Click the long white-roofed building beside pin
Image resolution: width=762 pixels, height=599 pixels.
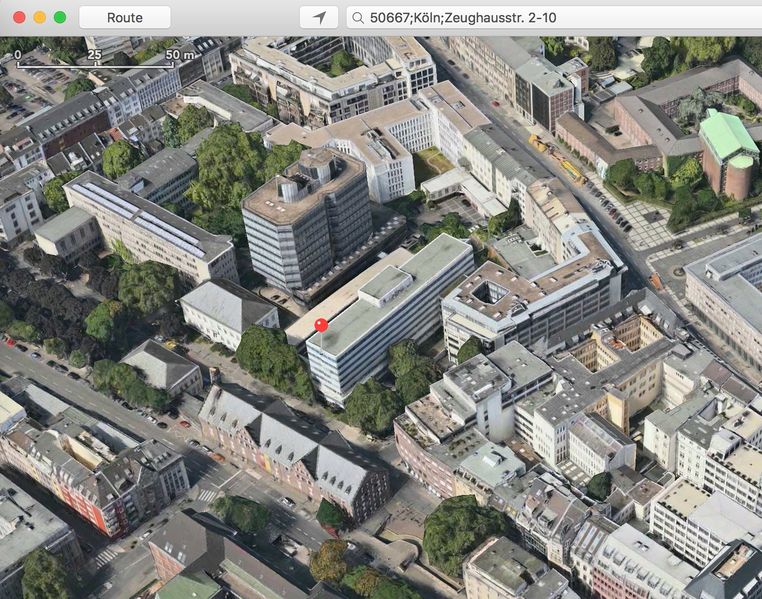390,310
